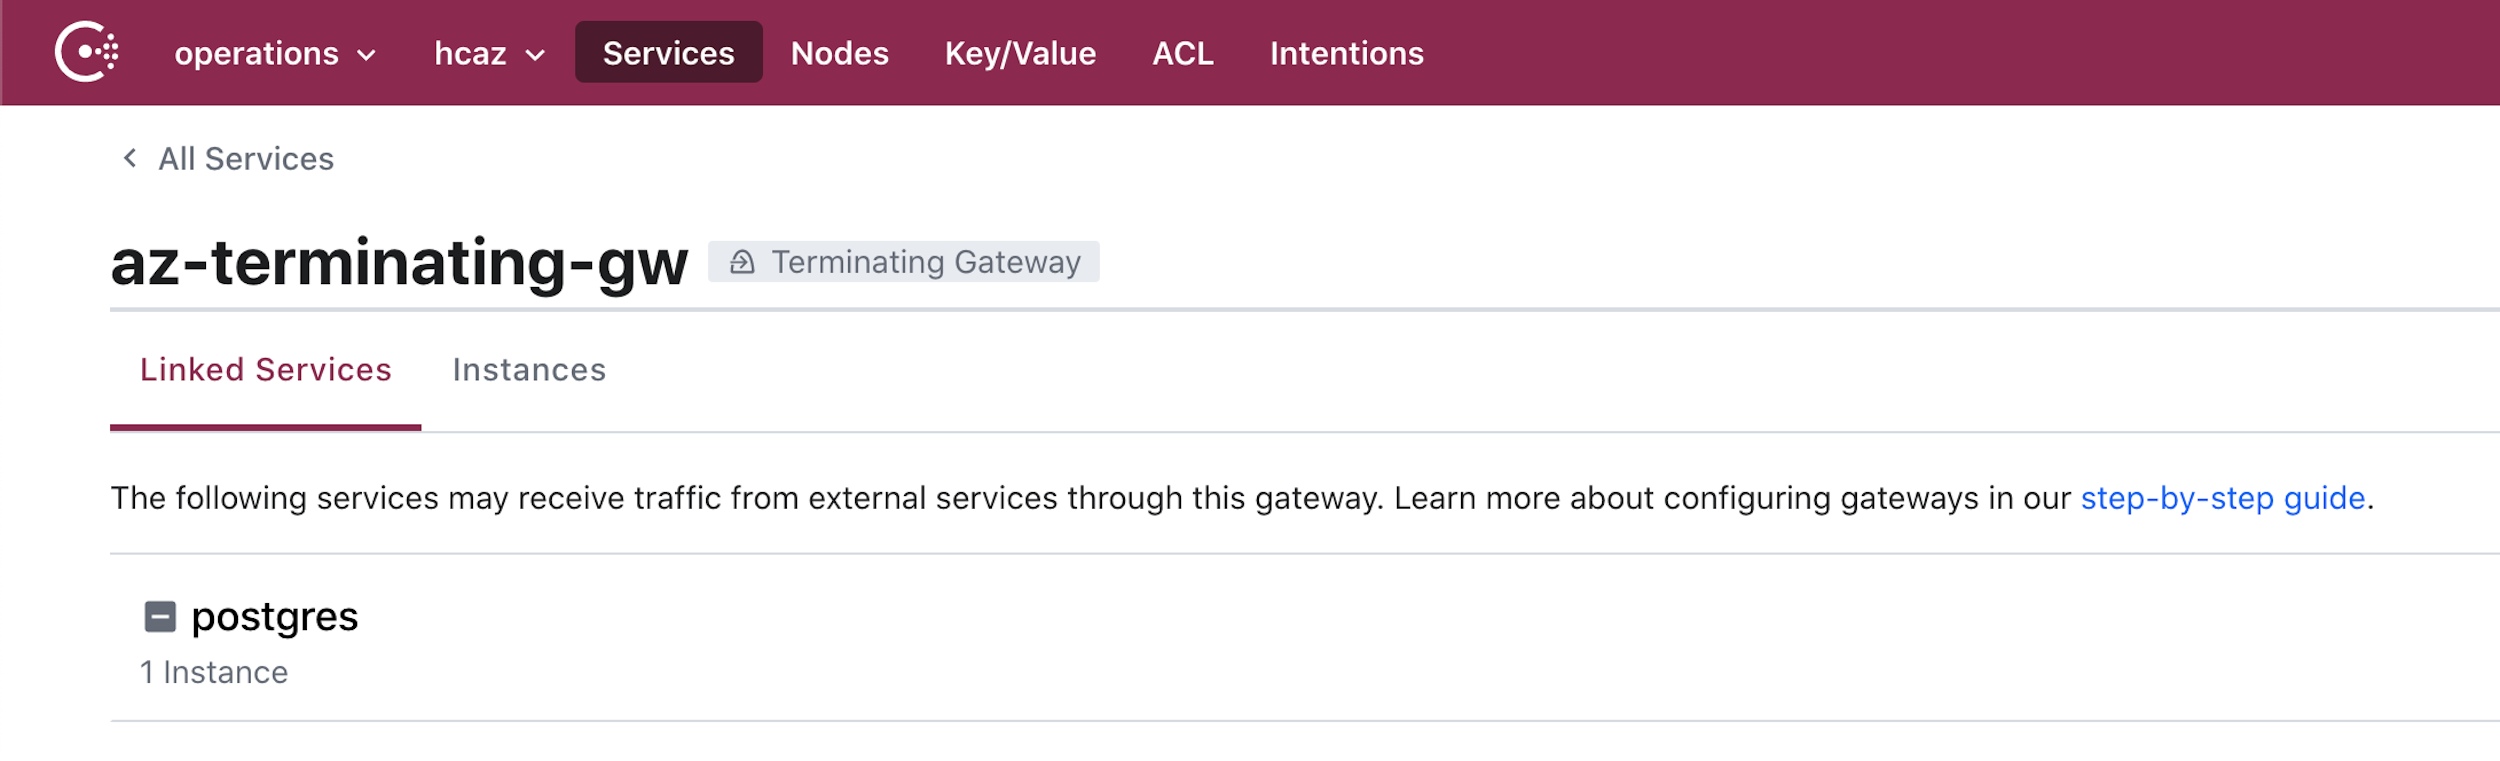2500x761 pixels.
Task: Switch to the Instances tab
Action: (x=530, y=370)
